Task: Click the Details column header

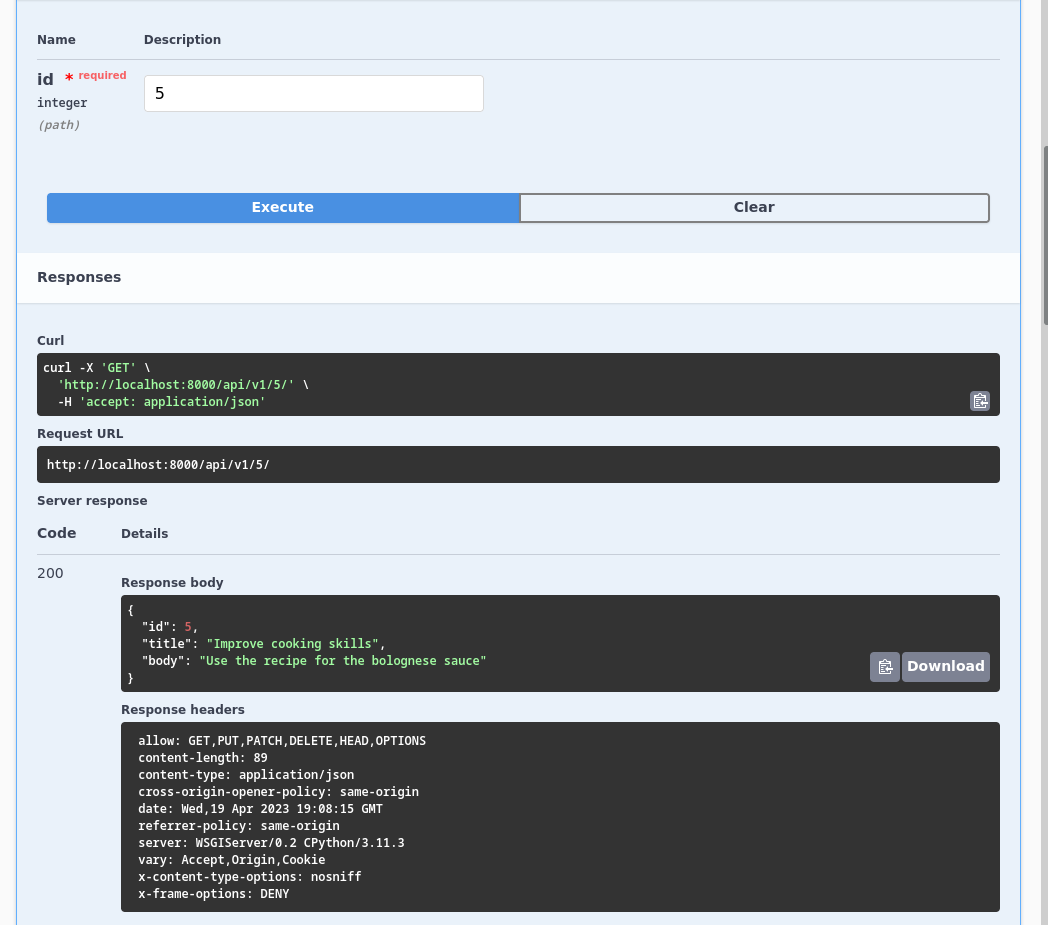Action: point(144,533)
